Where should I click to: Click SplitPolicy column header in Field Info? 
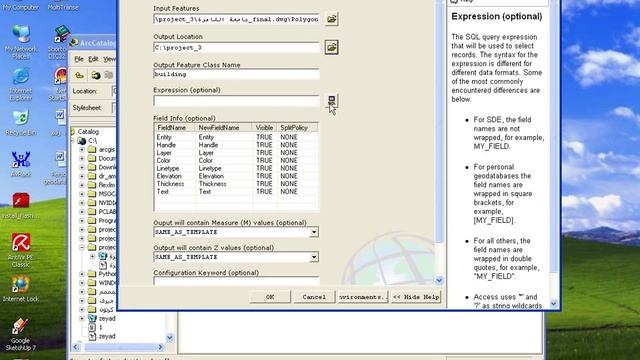point(297,128)
